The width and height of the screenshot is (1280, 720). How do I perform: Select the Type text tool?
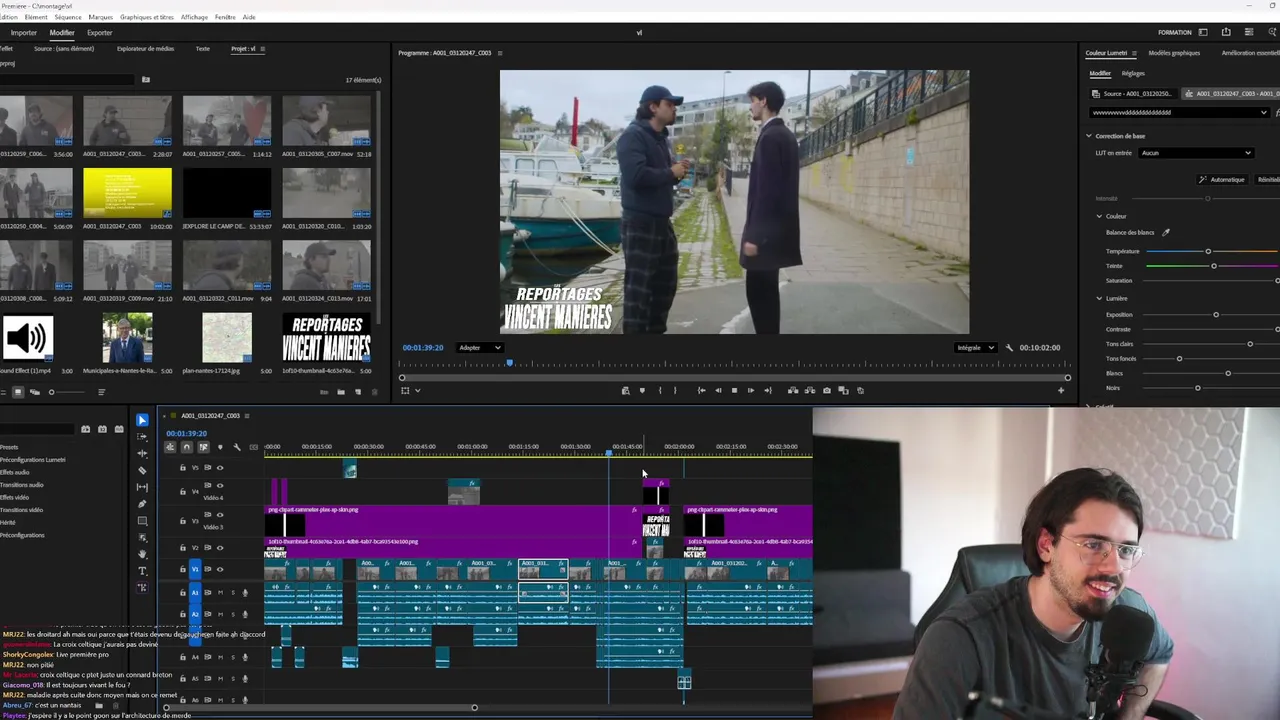(x=142, y=571)
